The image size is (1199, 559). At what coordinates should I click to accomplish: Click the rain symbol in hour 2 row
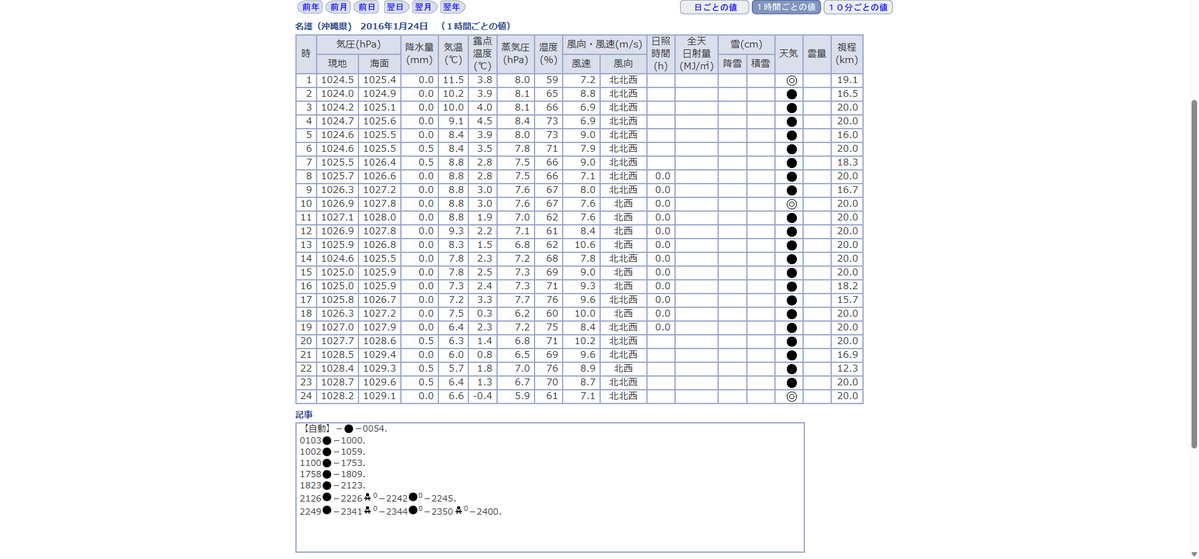click(x=791, y=94)
